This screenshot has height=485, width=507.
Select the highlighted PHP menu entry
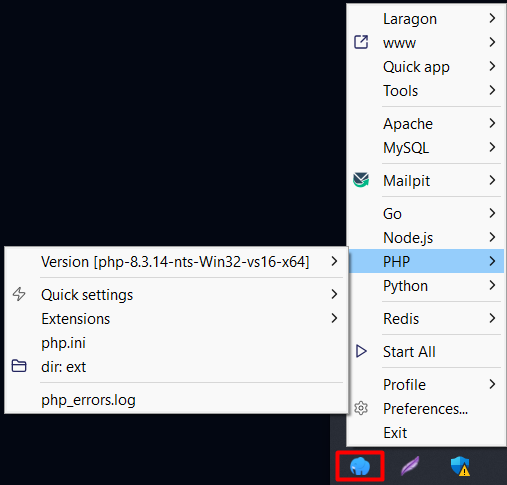pos(426,261)
